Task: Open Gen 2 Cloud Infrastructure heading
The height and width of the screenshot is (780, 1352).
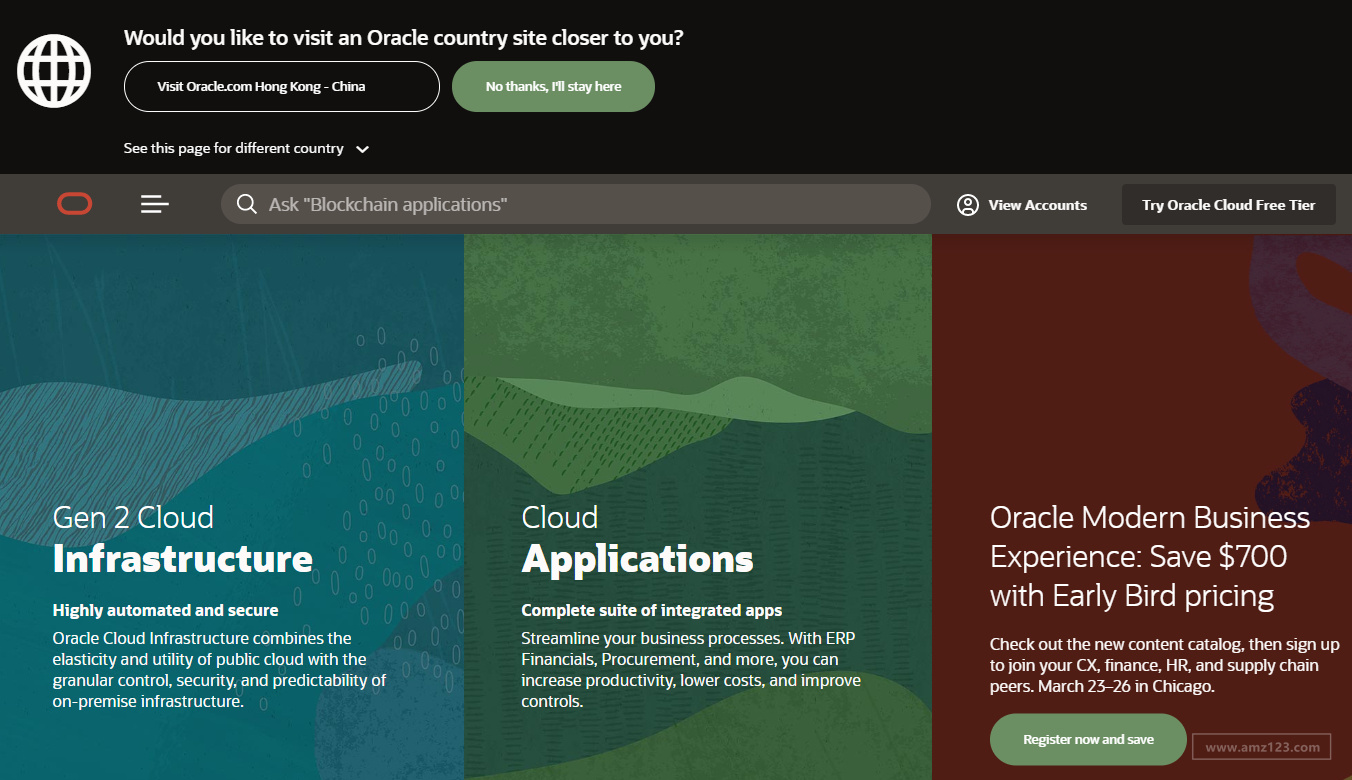Action: point(183,538)
